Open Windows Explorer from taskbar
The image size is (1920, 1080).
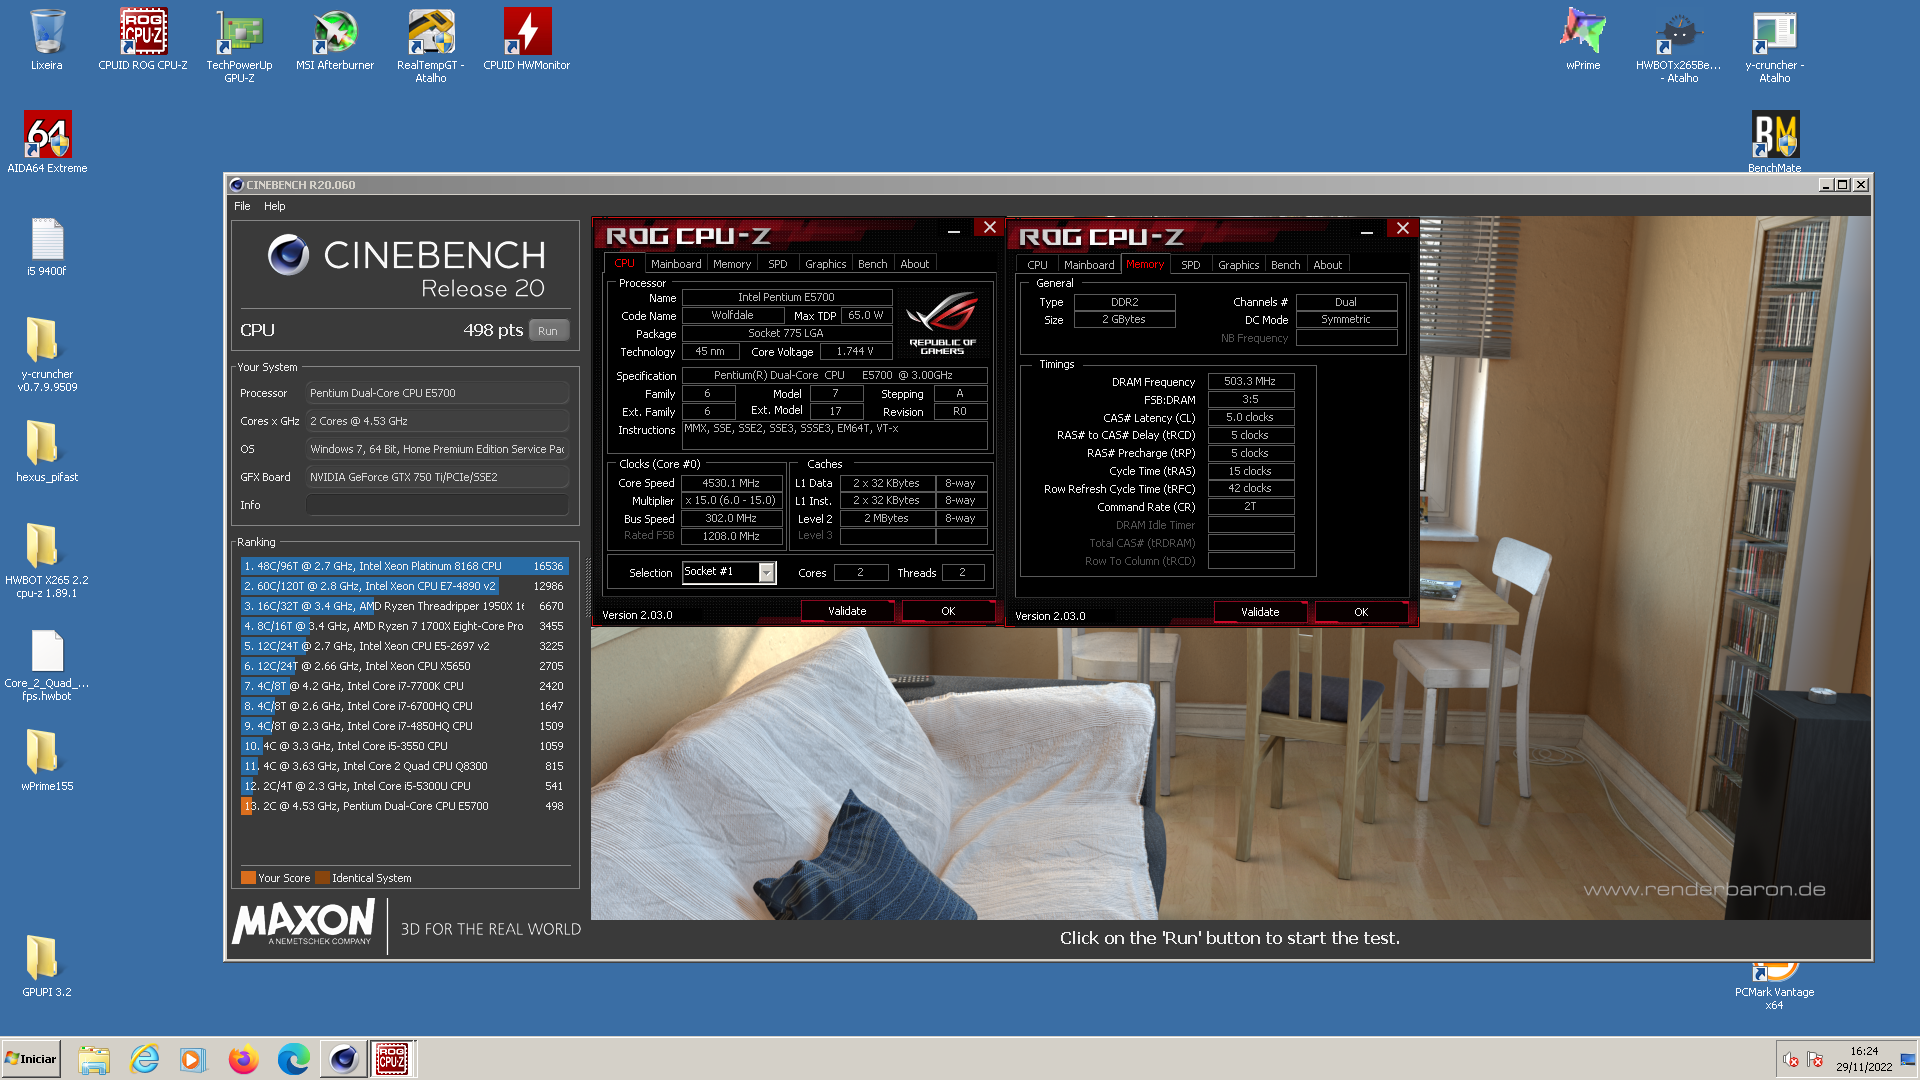coord(94,1059)
